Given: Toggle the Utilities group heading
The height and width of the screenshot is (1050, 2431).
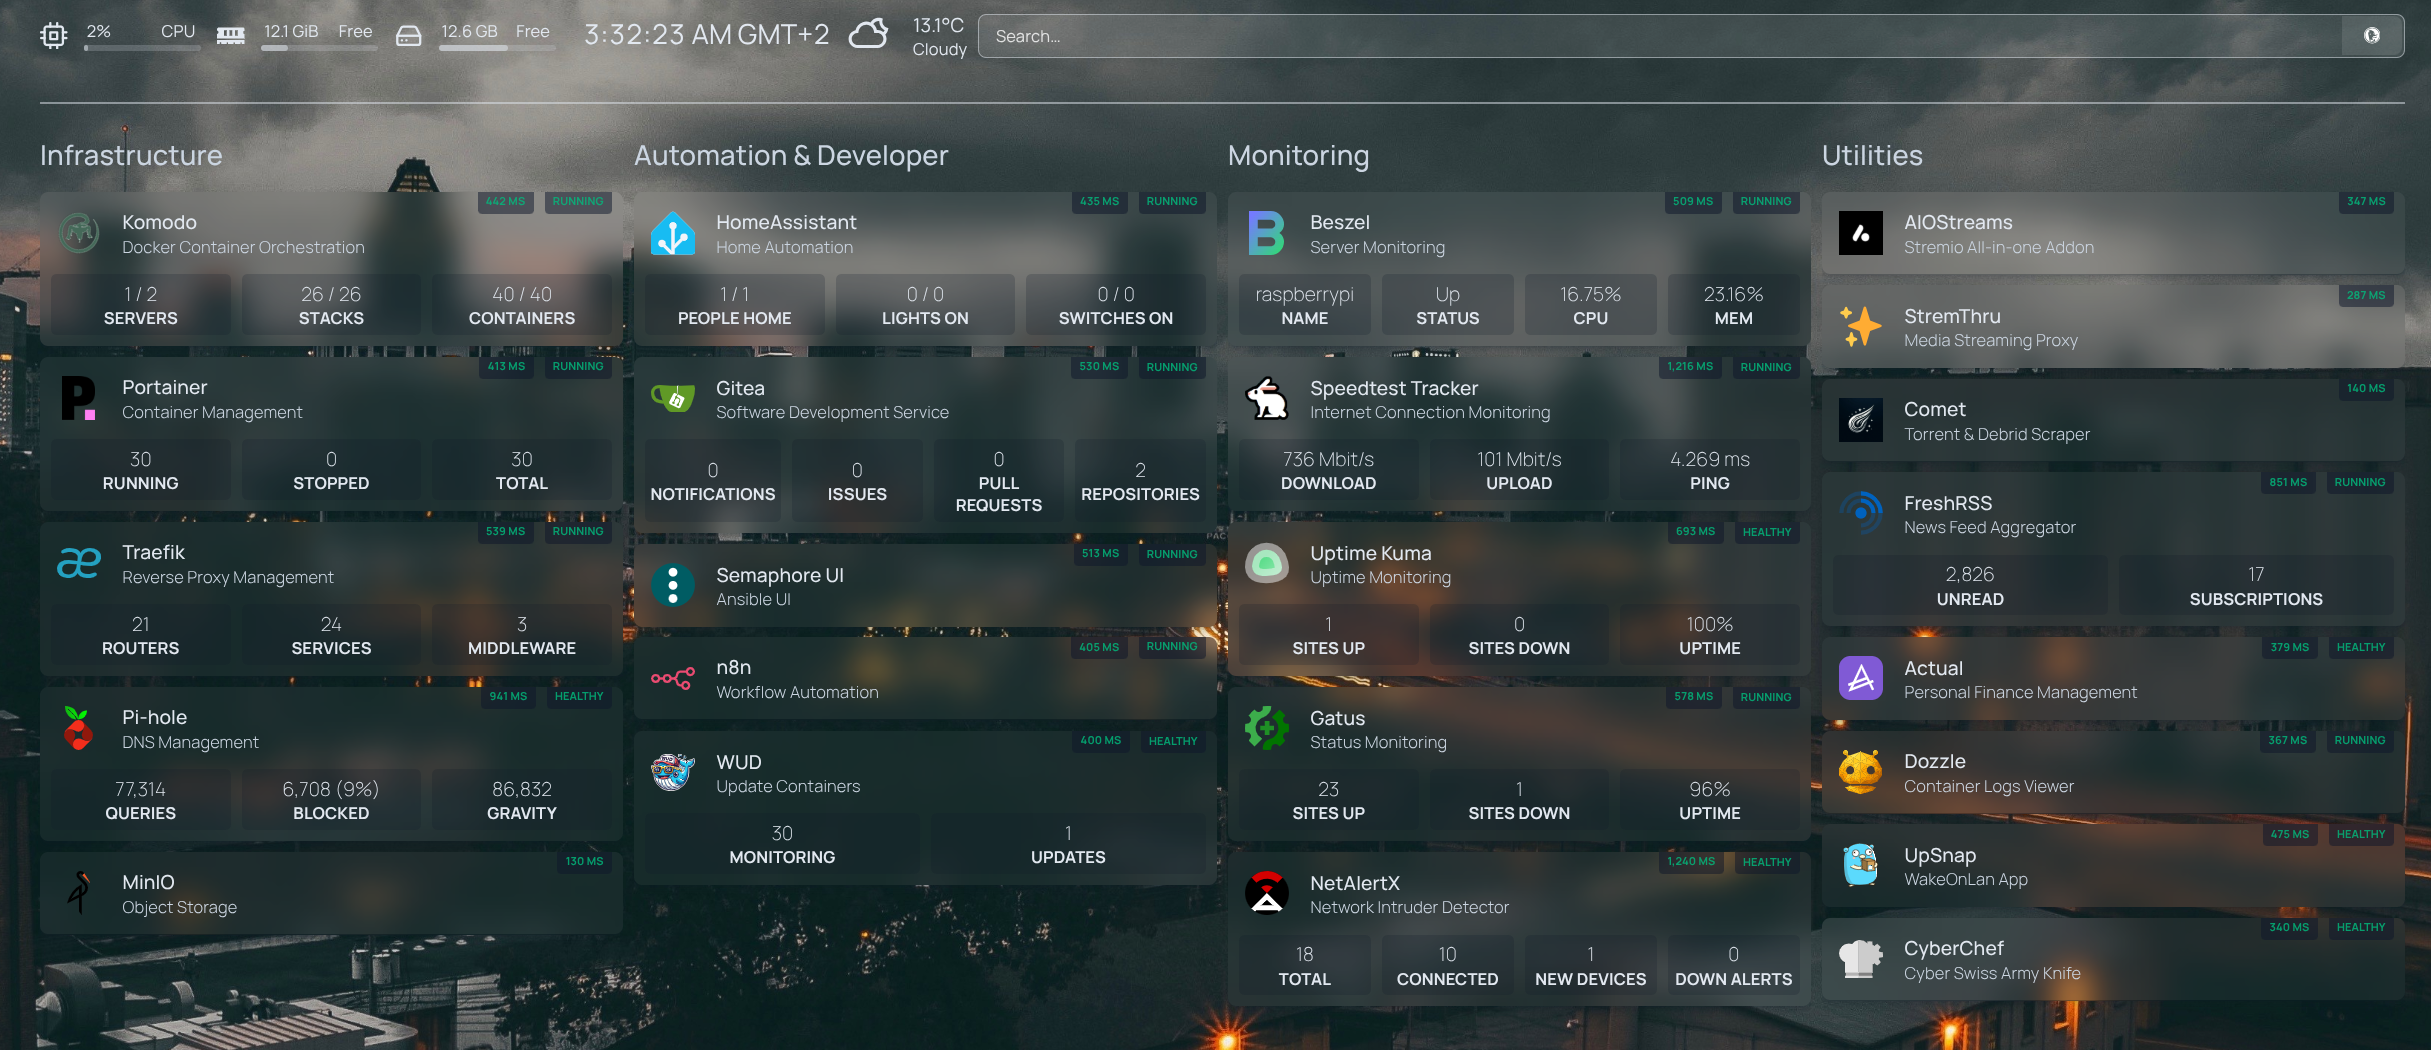Looking at the screenshot, I should [1871, 156].
